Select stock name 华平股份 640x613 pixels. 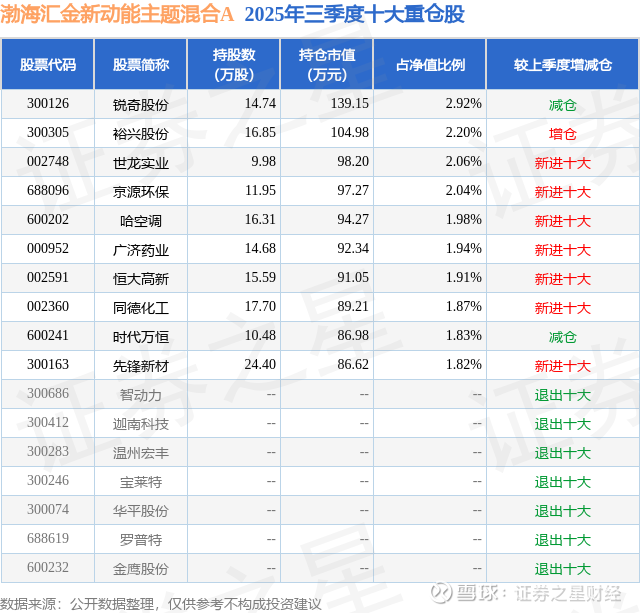tap(141, 511)
